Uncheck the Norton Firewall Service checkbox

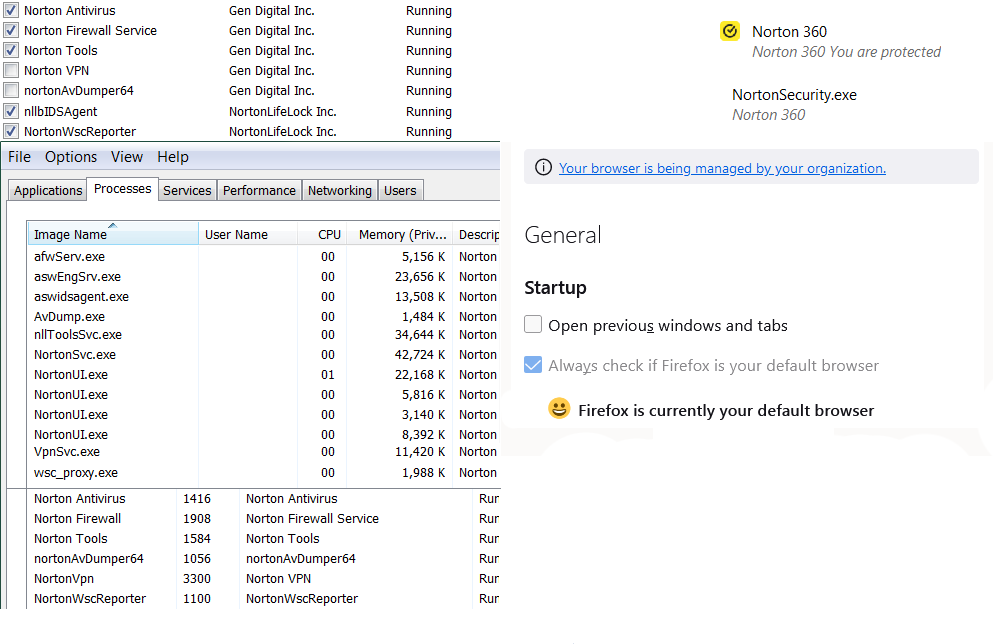point(11,30)
